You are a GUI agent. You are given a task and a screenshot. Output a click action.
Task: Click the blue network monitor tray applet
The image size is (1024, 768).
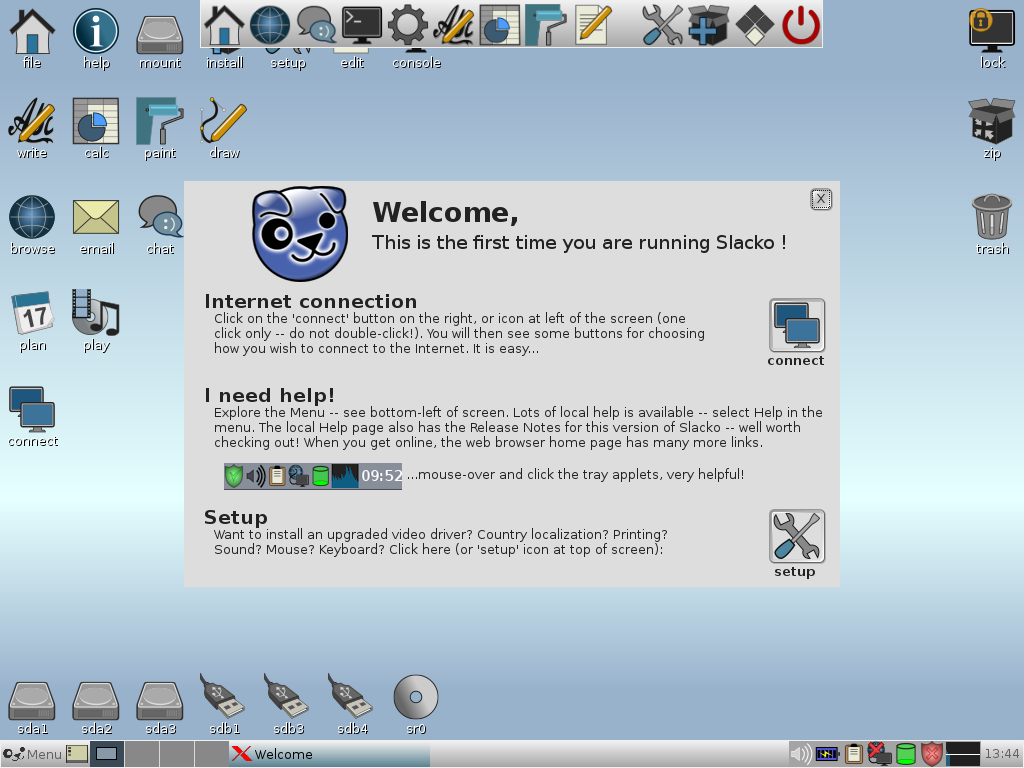click(827, 754)
